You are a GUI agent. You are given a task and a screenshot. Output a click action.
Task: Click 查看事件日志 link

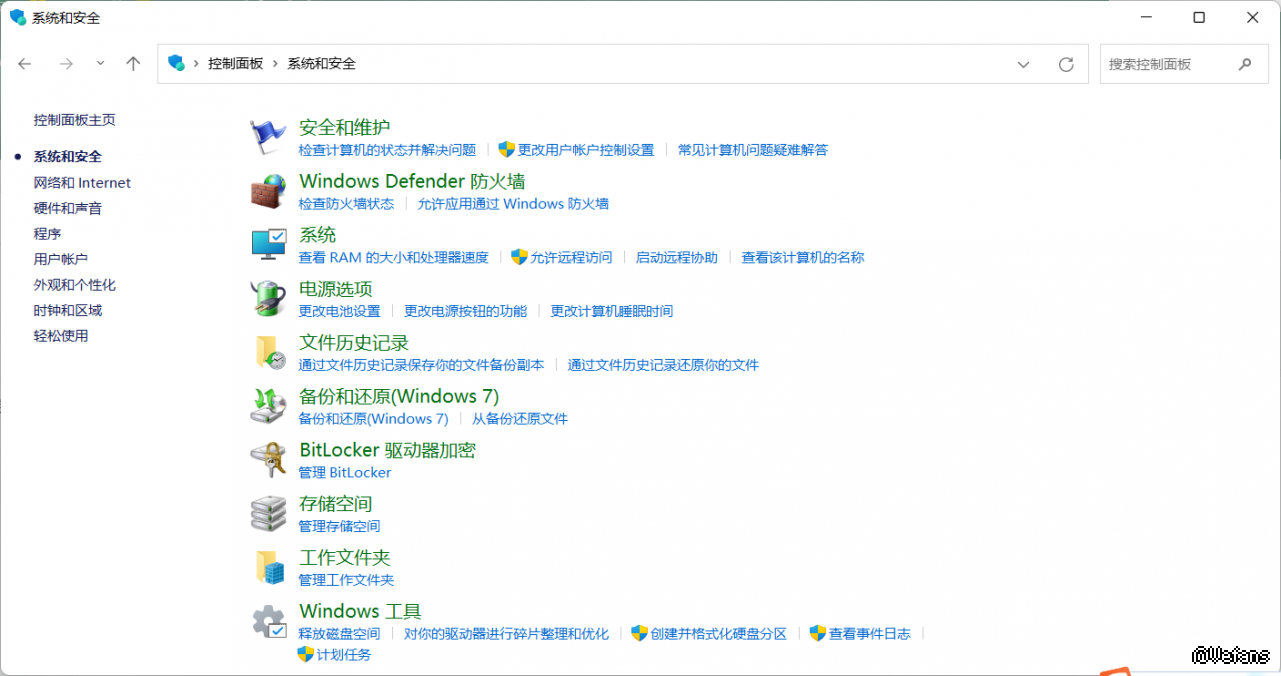[x=870, y=634]
